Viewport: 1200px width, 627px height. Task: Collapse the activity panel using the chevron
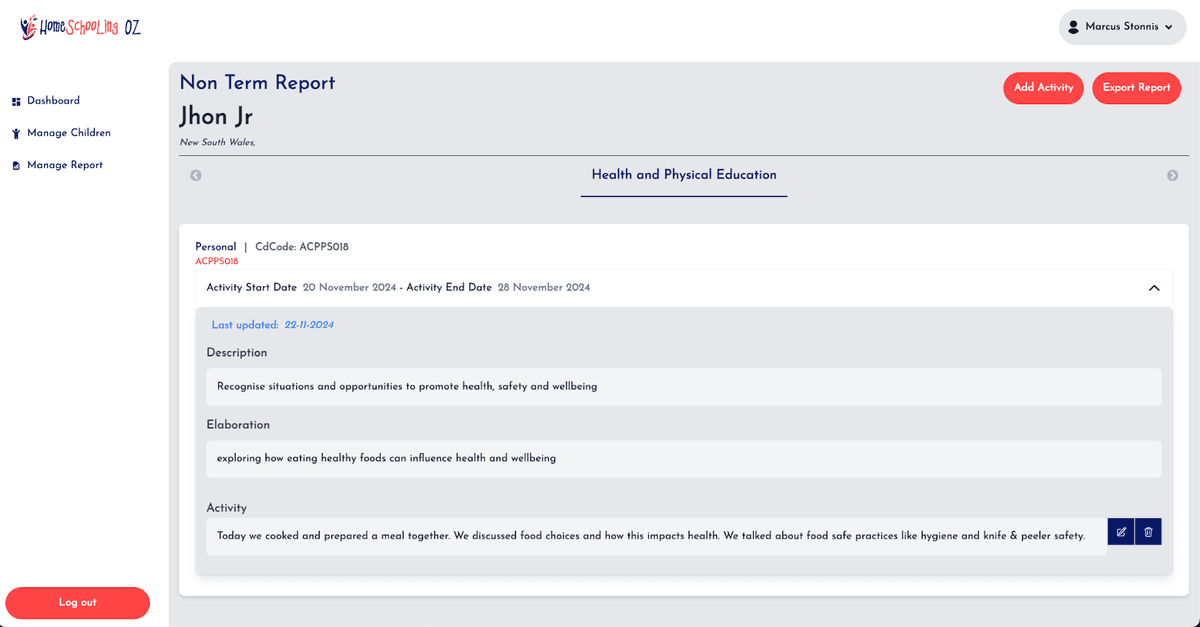pyautogui.click(x=1154, y=288)
